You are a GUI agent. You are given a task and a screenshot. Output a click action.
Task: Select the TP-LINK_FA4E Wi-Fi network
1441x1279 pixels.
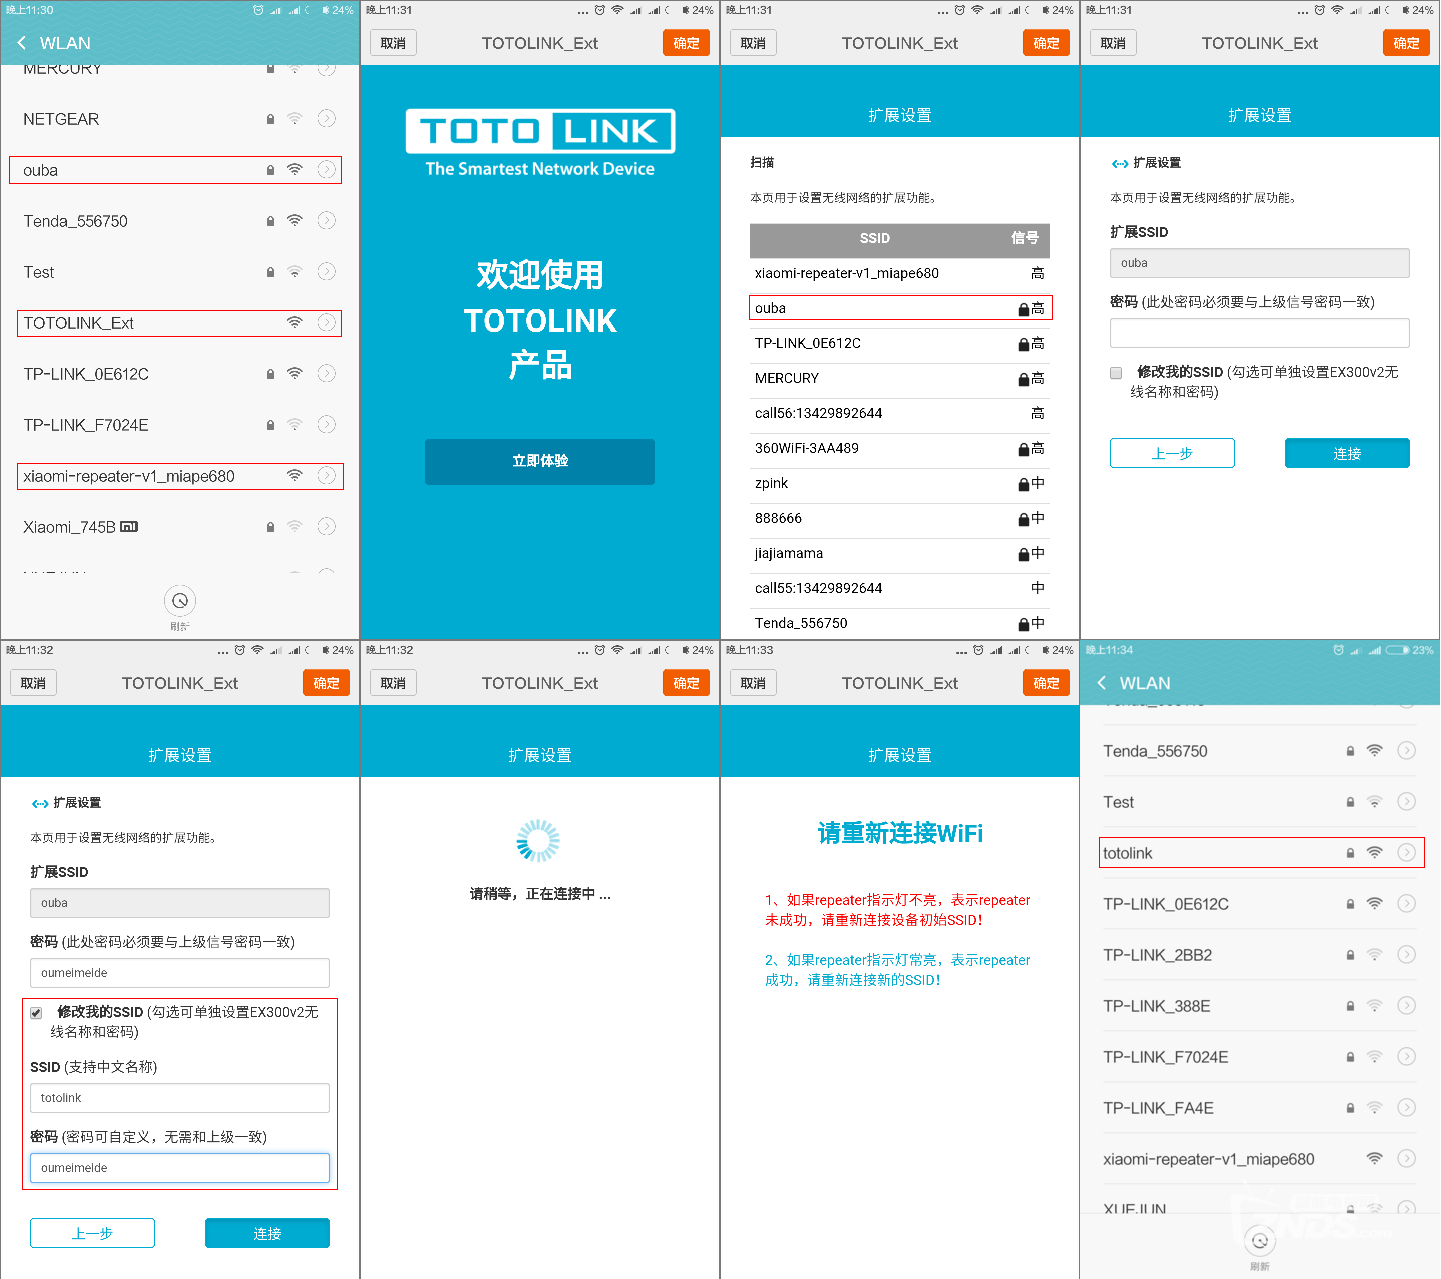tap(1260, 1107)
